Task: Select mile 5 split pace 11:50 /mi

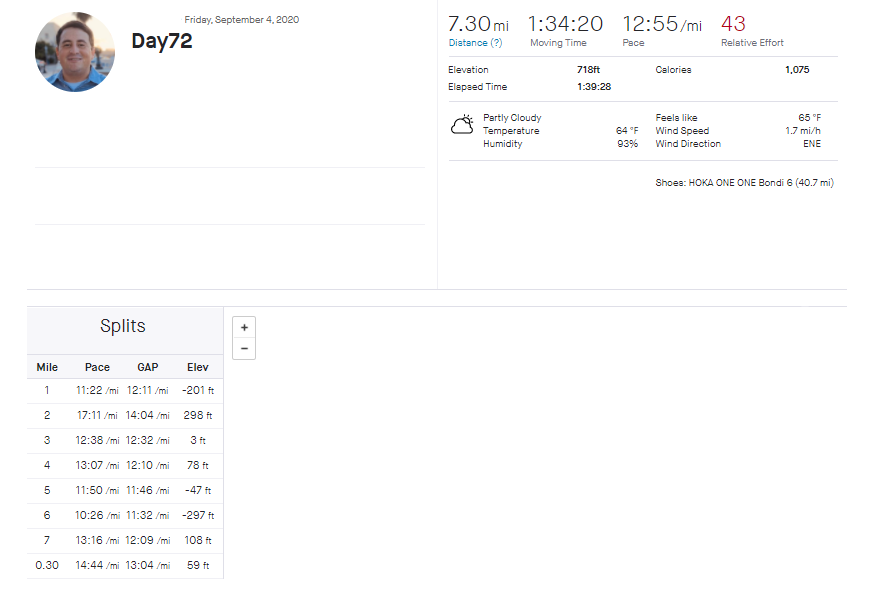Action: 97,490
